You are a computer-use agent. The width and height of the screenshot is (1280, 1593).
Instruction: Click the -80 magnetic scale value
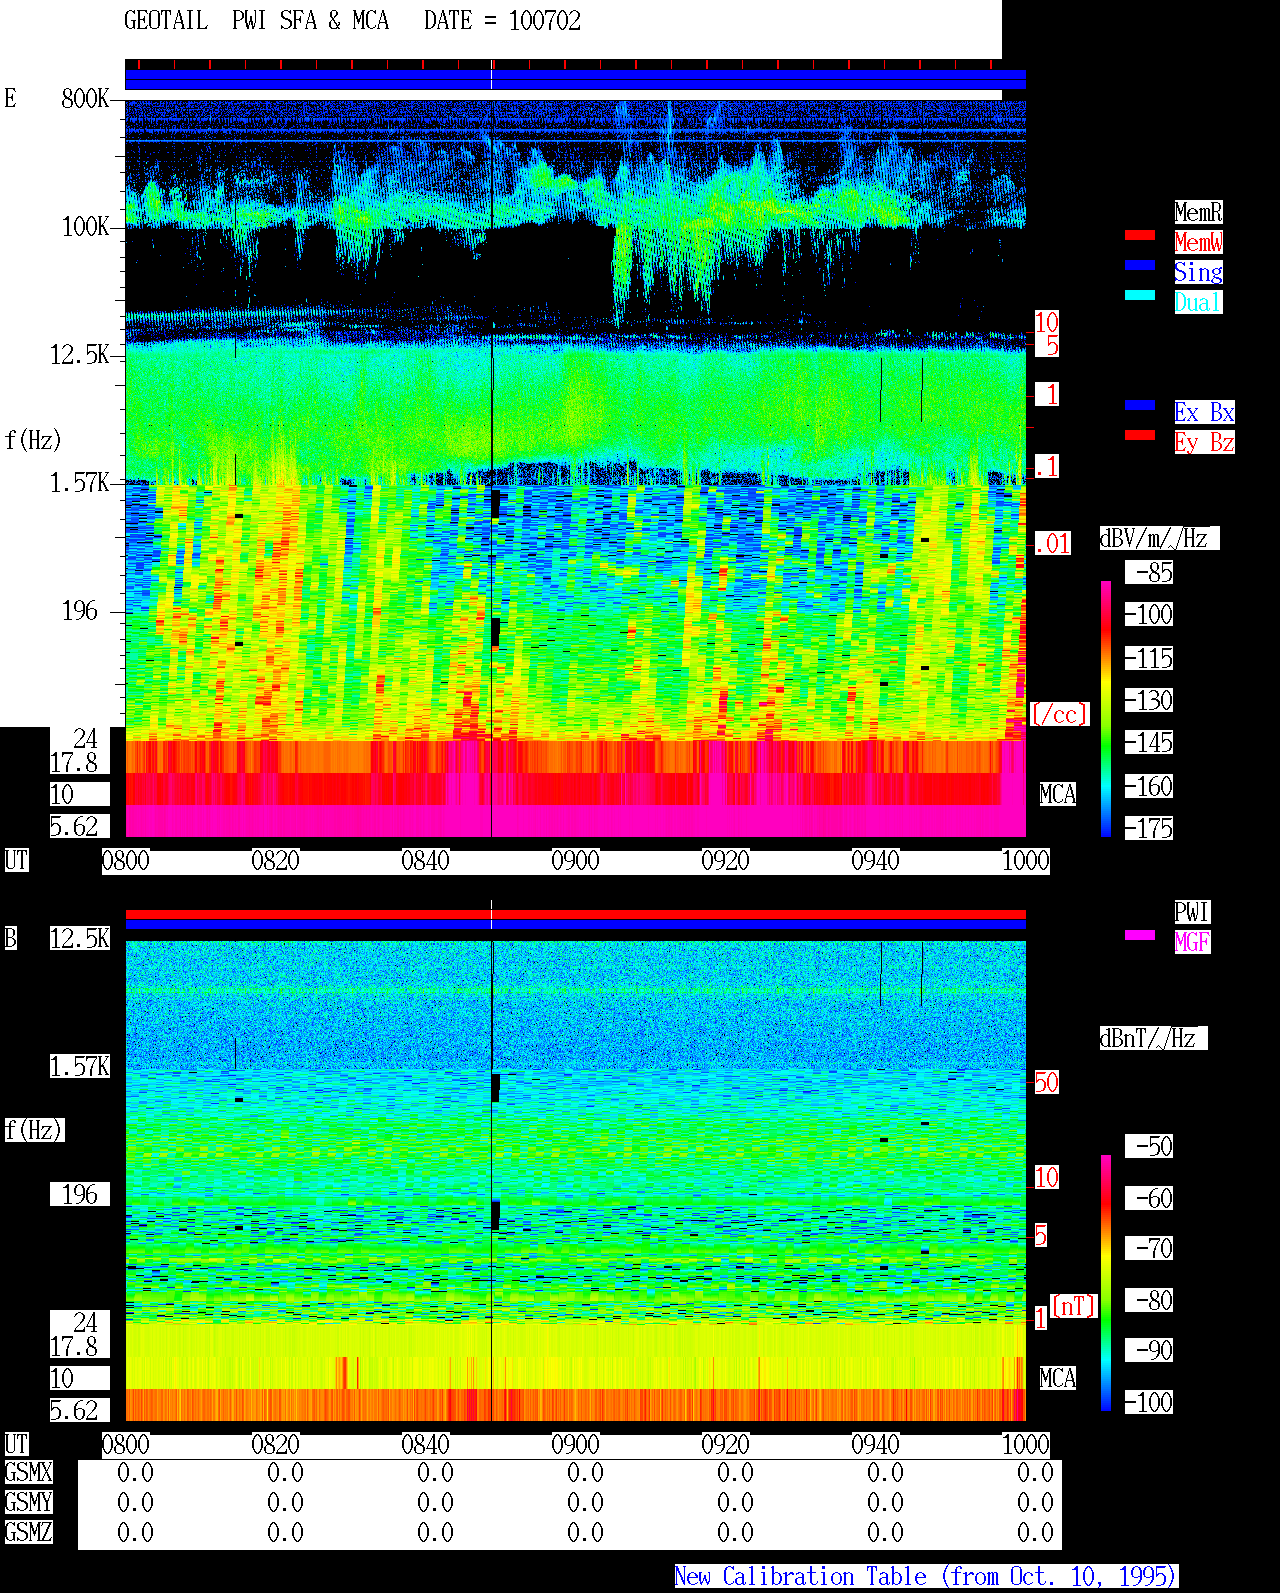pyautogui.click(x=1149, y=1300)
